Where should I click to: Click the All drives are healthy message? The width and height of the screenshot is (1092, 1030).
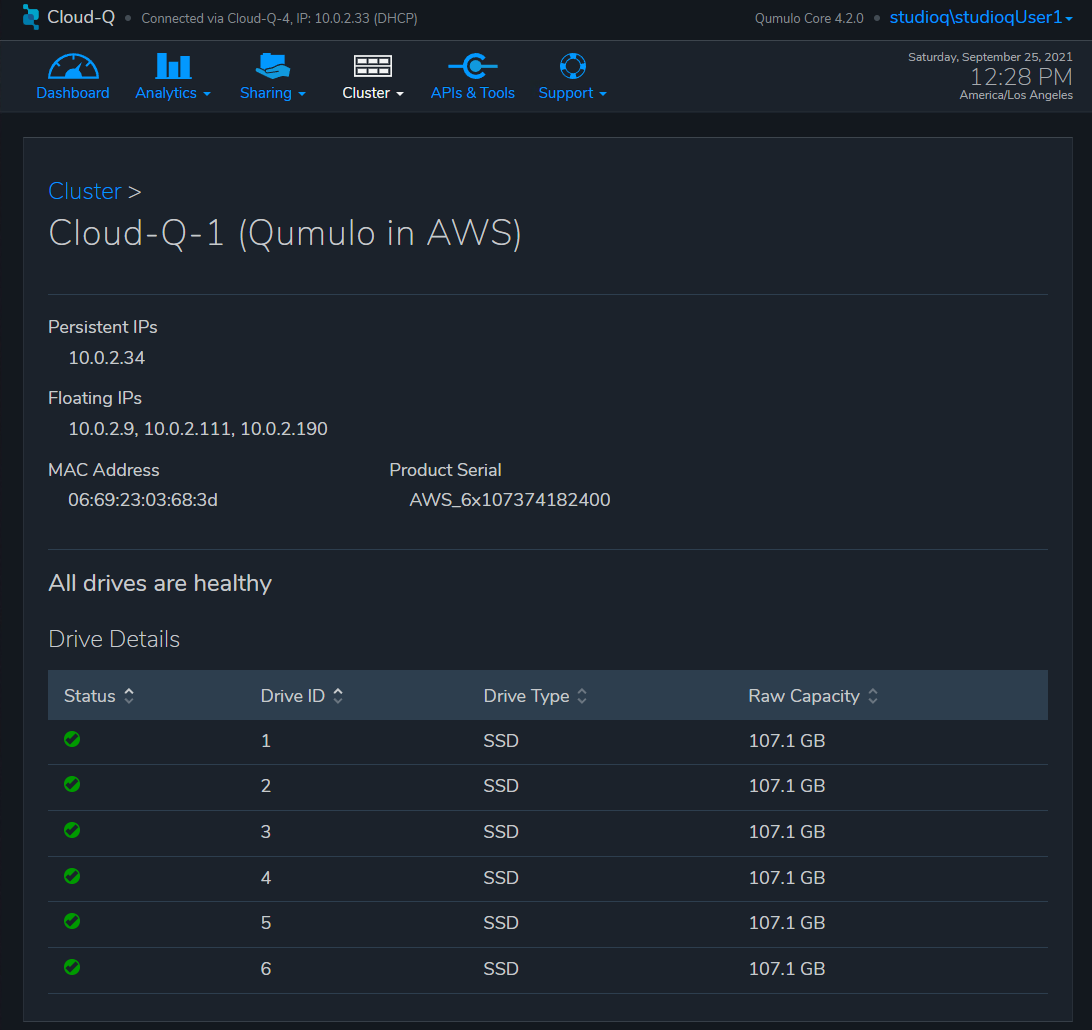tap(160, 584)
